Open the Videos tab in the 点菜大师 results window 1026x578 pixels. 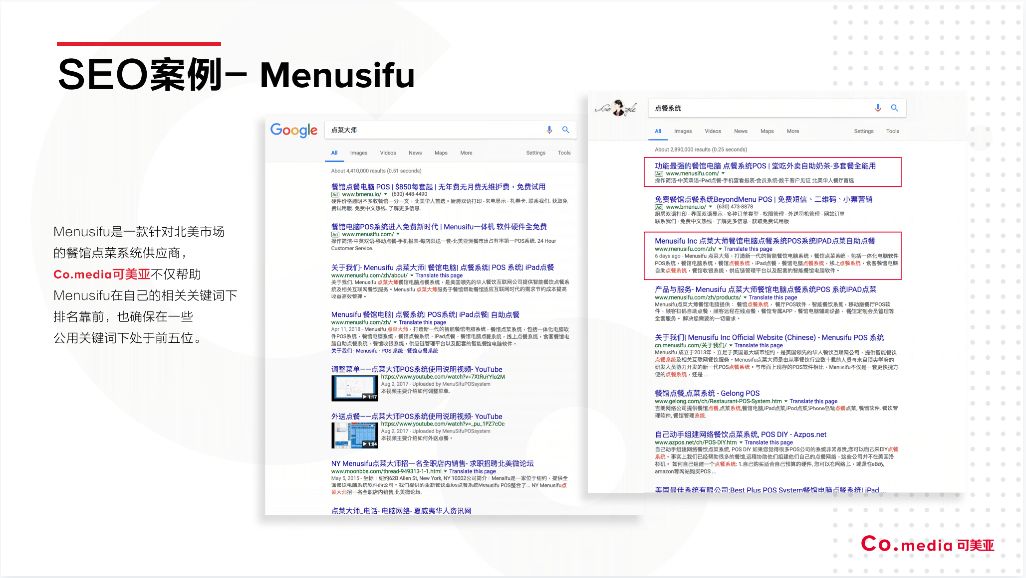388,153
